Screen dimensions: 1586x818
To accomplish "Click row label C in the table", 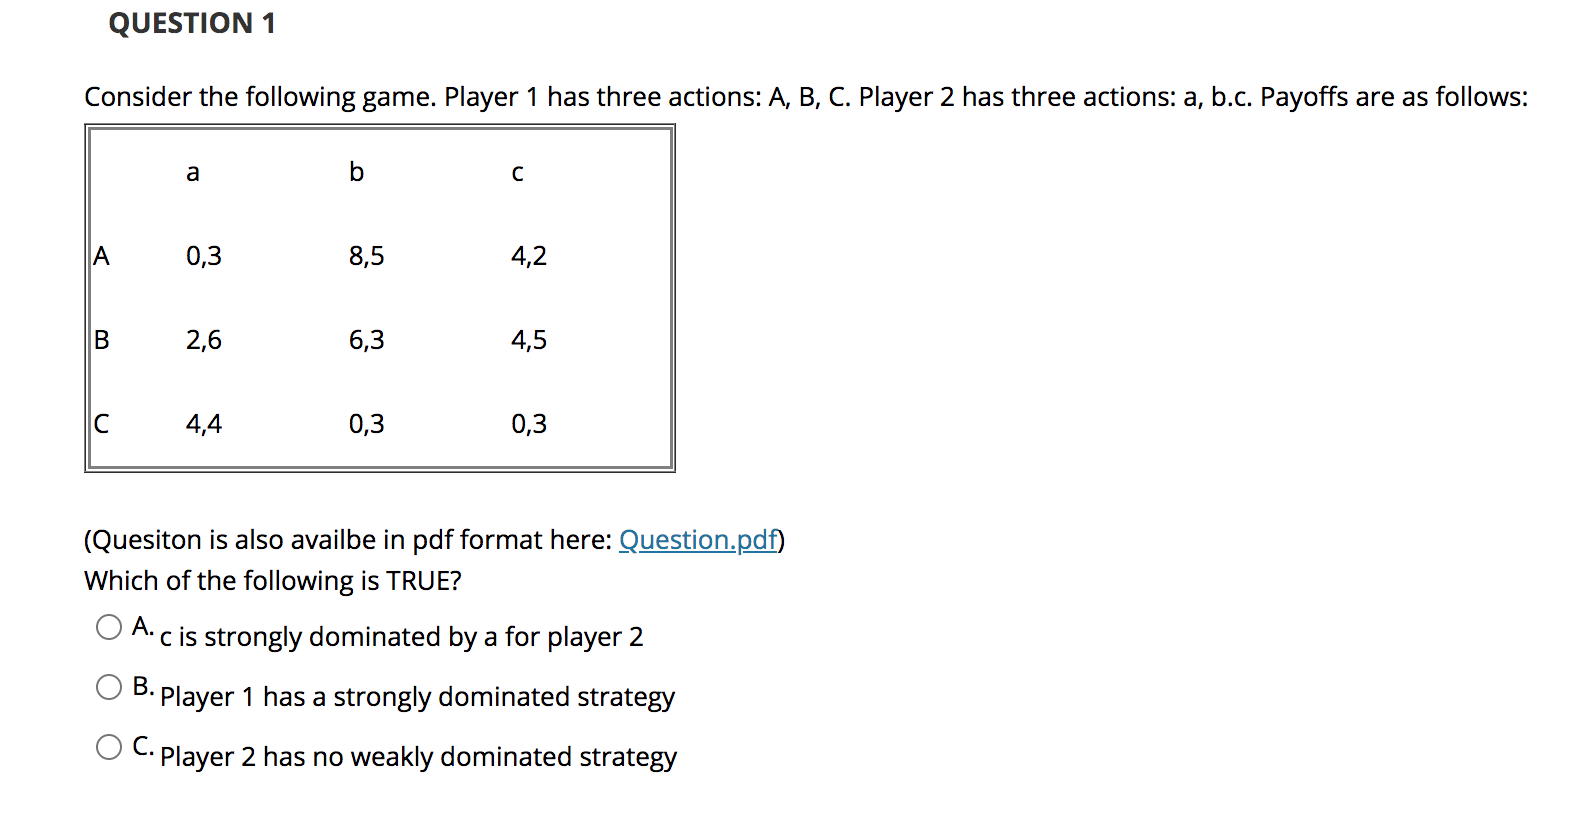I will (101, 424).
